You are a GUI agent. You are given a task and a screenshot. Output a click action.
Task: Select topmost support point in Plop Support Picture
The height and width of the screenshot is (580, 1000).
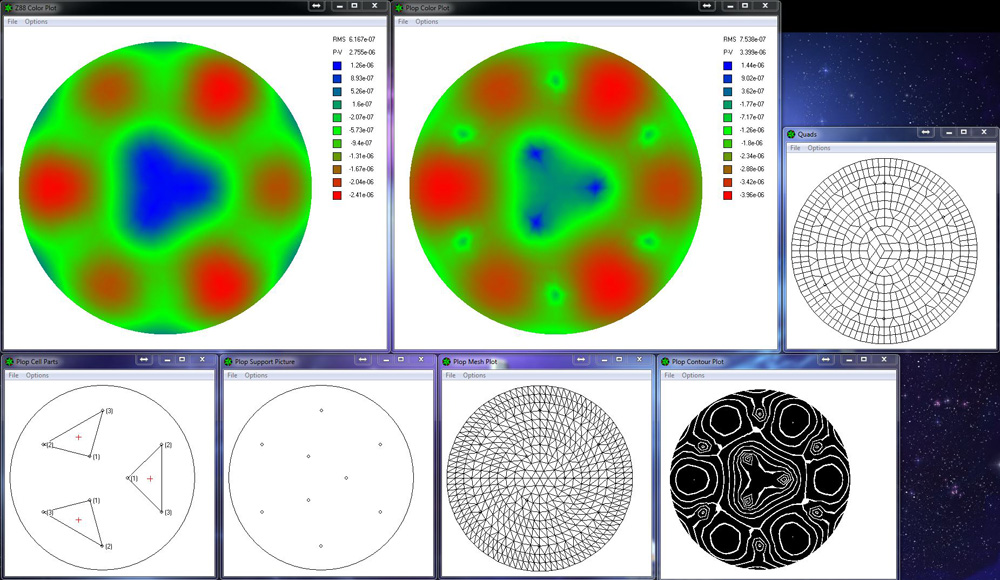321,410
